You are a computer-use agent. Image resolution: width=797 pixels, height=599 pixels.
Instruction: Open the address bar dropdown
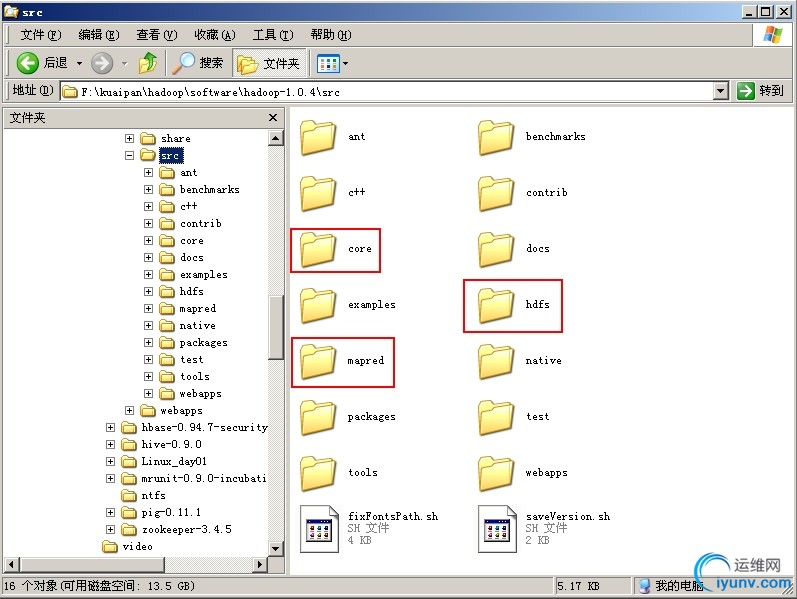pos(720,92)
